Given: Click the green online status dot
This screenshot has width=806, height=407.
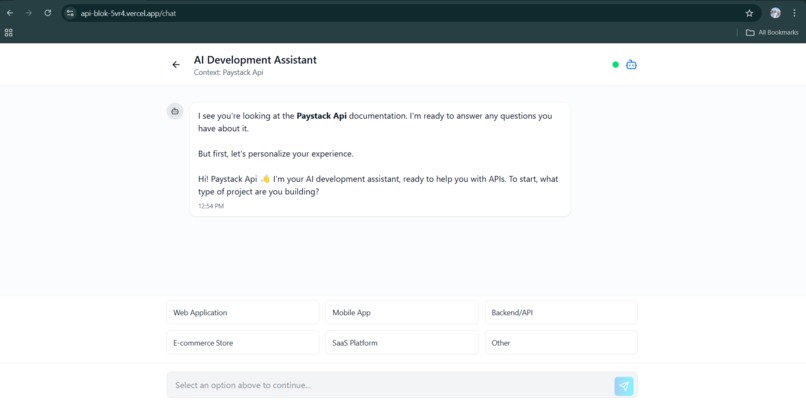Looking at the screenshot, I should click(x=615, y=65).
